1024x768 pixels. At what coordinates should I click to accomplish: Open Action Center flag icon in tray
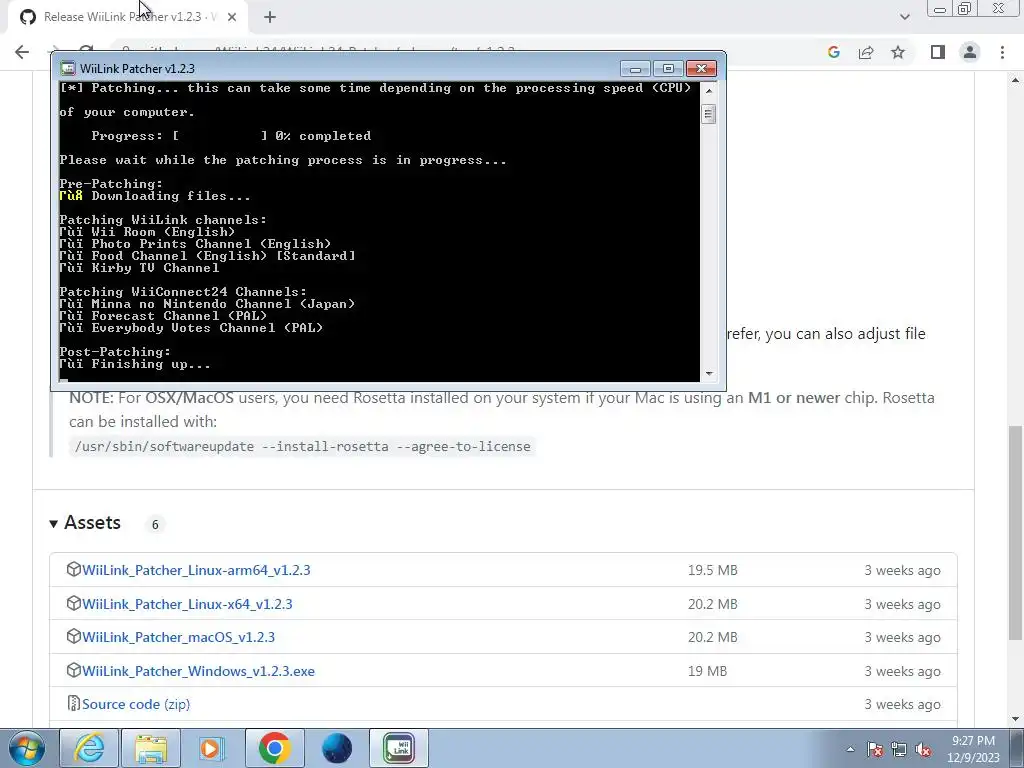pyautogui.click(x=875, y=749)
